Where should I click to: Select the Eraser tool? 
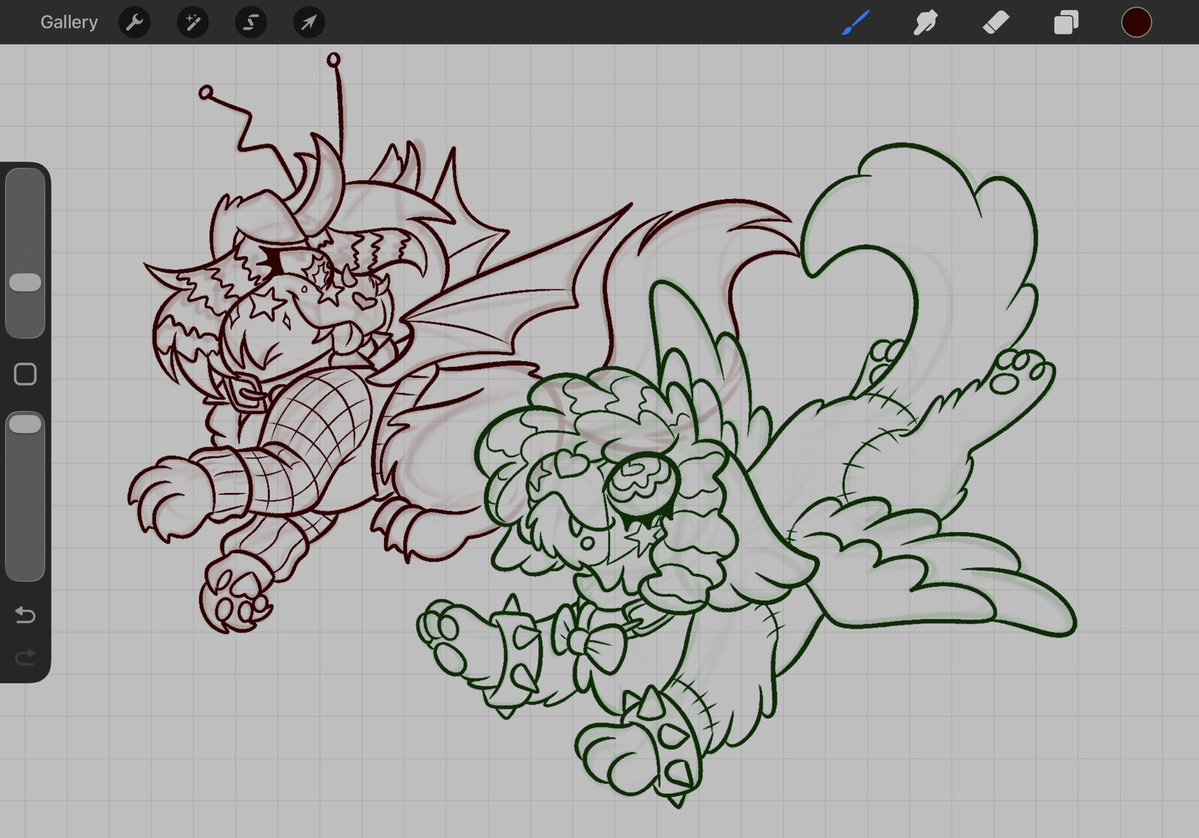(996, 22)
